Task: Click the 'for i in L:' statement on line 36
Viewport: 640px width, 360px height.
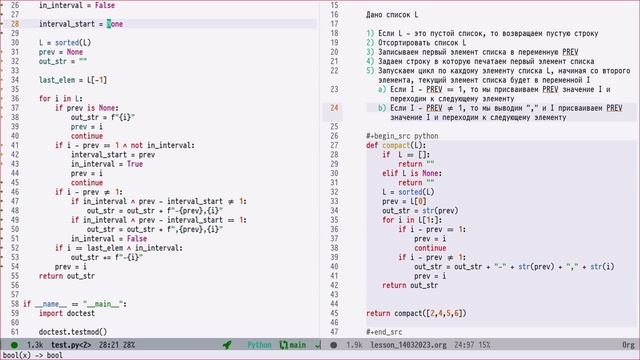Action: pos(61,99)
